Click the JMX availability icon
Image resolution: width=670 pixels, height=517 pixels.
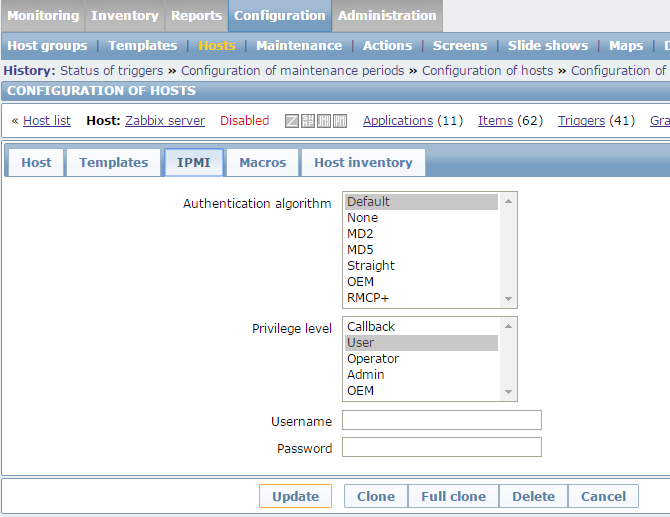coord(323,121)
